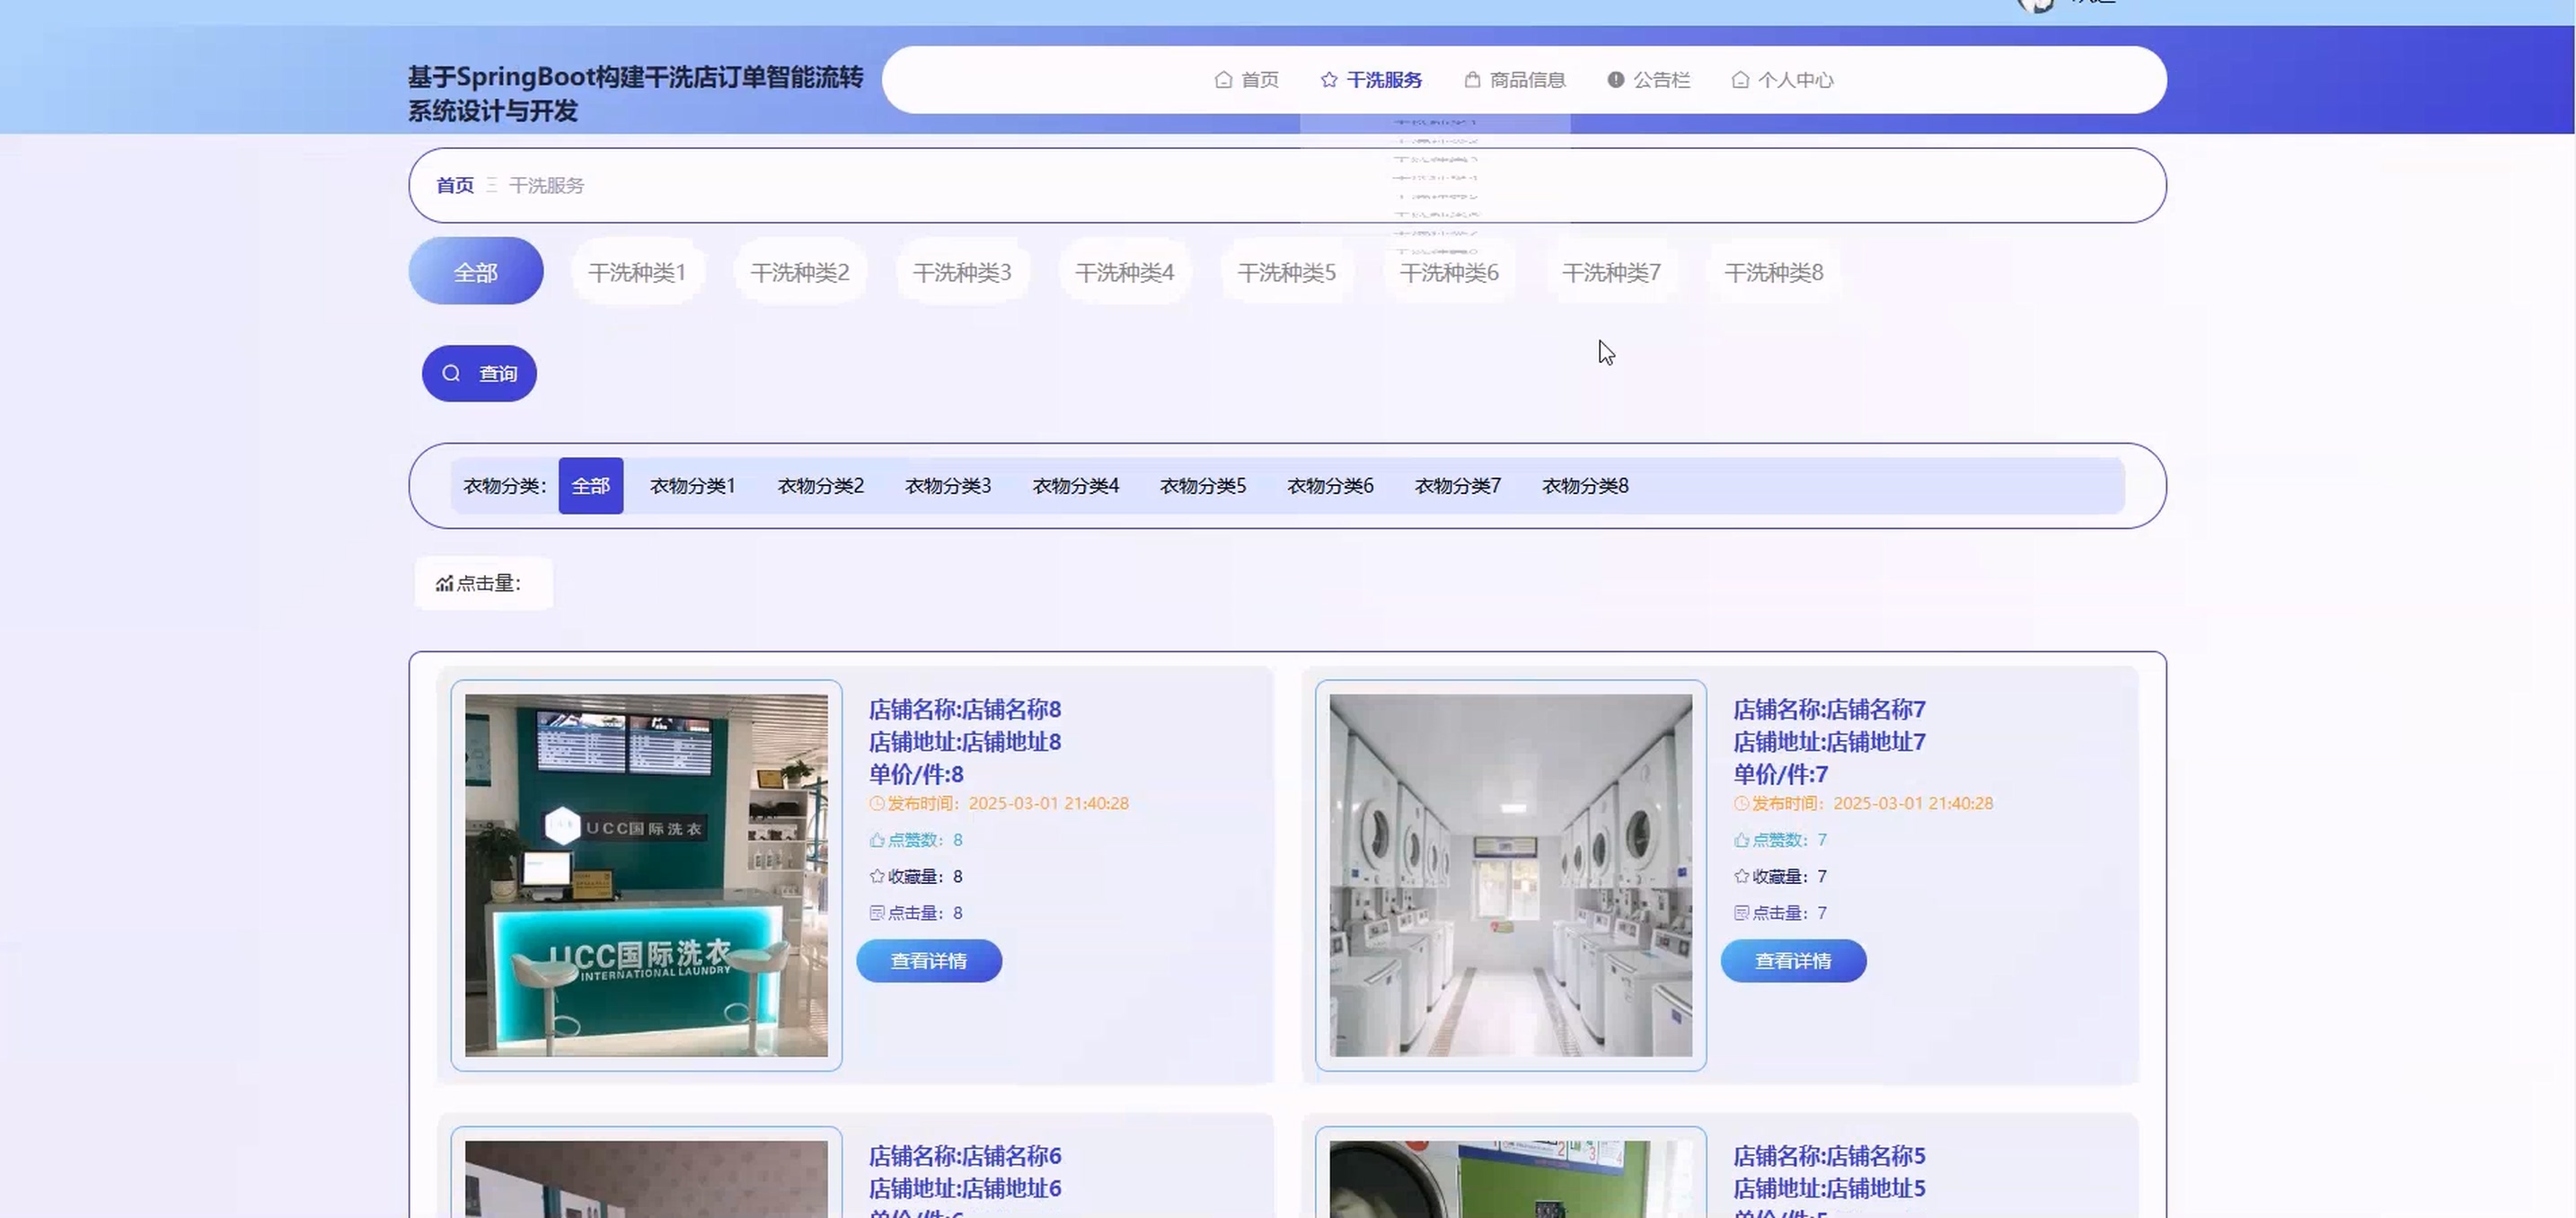Choose 衣物分类3 category filter
Screen dimensions: 2576x1218
coord(947,486)
